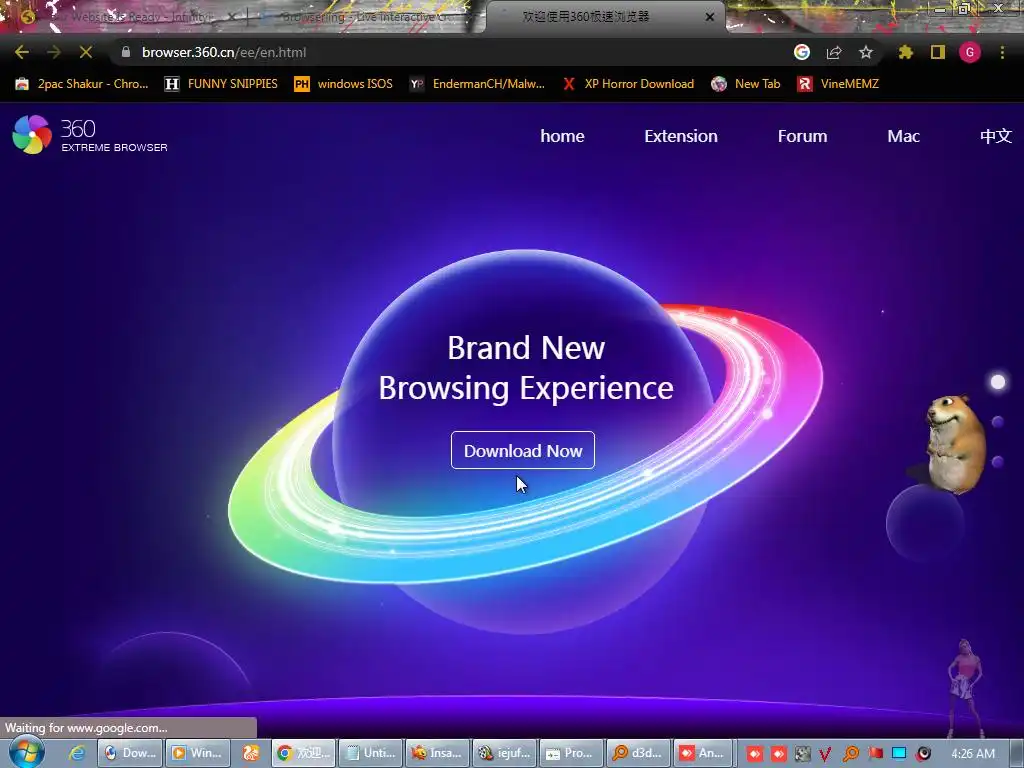Open the XP Horror Download bookmark
The image size is (1024, 768).
point(628,84)
